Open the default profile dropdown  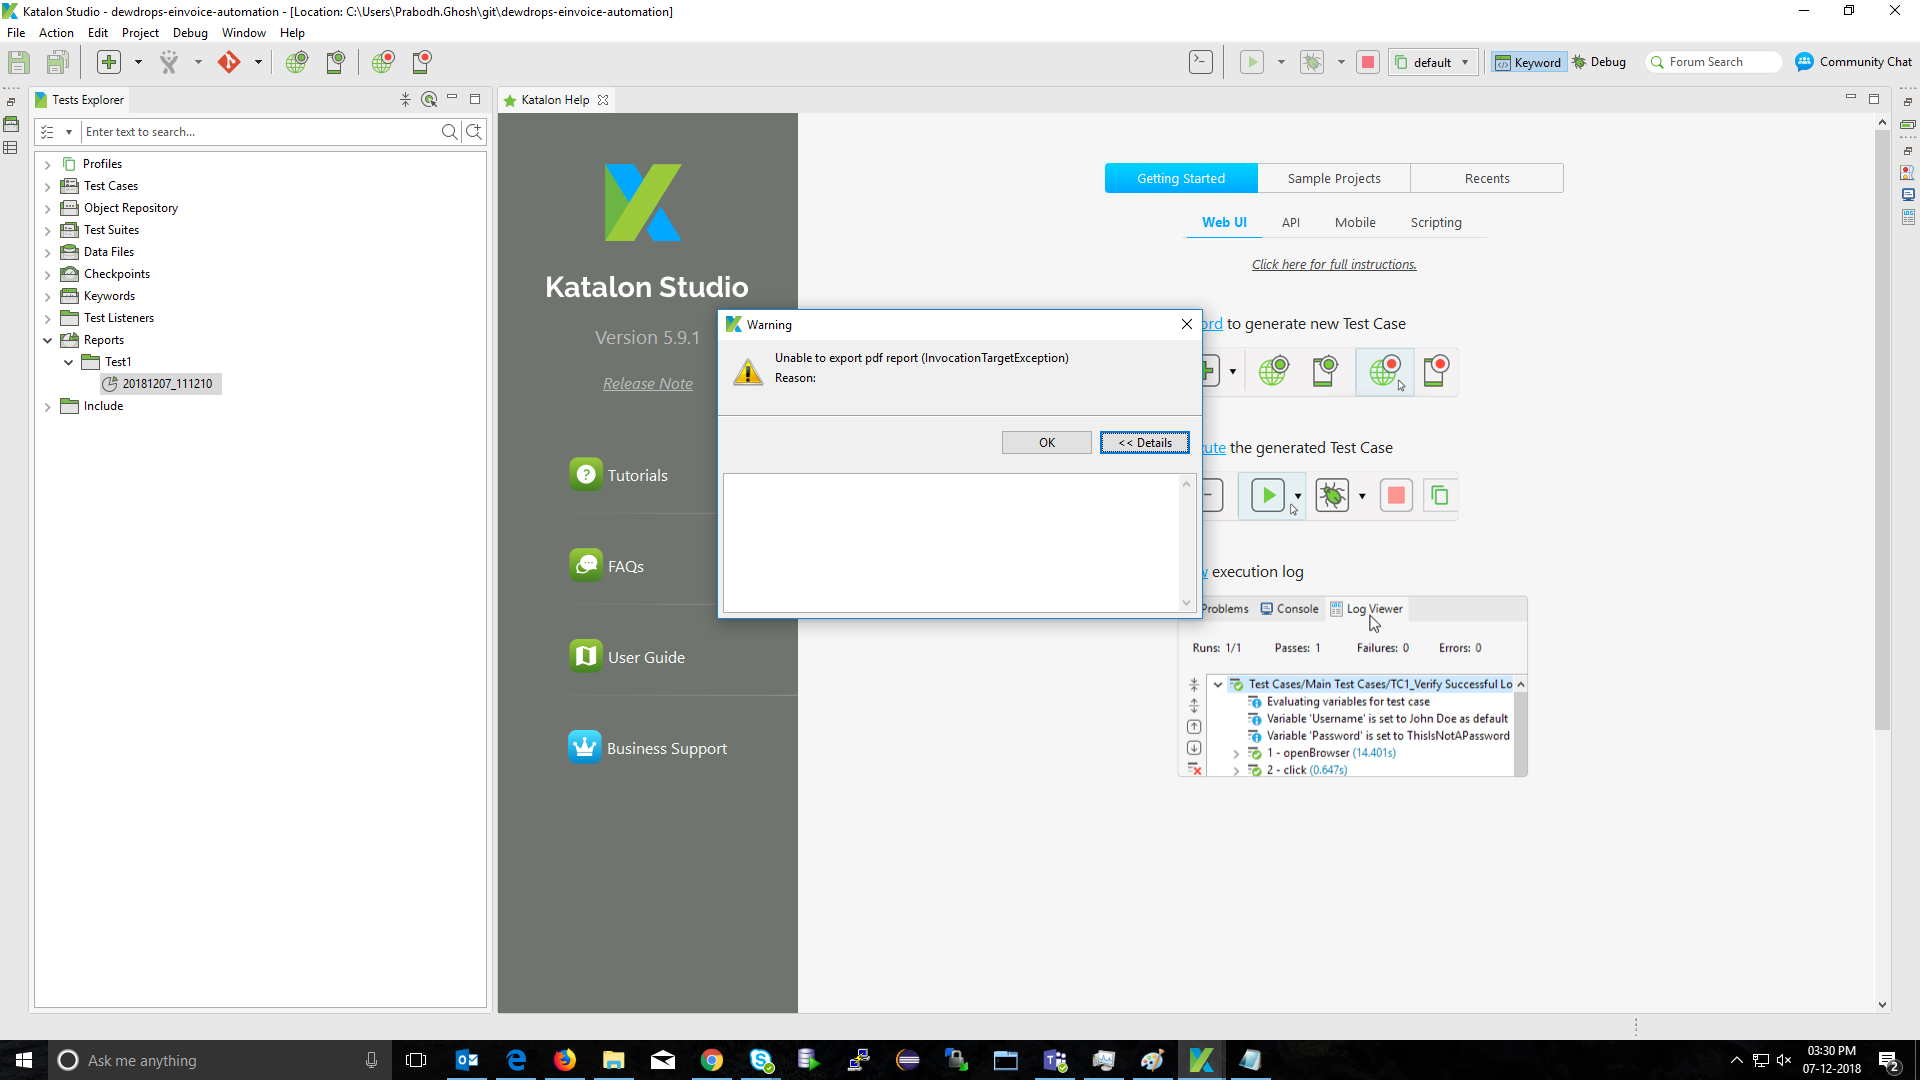pyautogui.click(x=1464, y=61)
